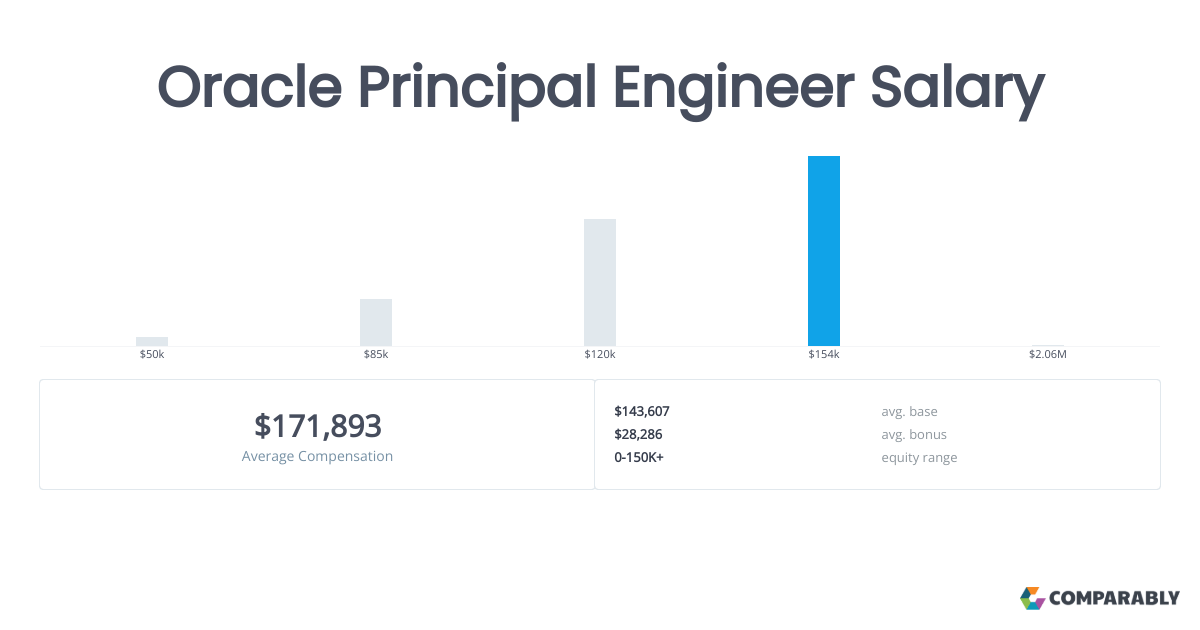
Task: Click the $2.06M axis label
Action: click(1048, 355)
